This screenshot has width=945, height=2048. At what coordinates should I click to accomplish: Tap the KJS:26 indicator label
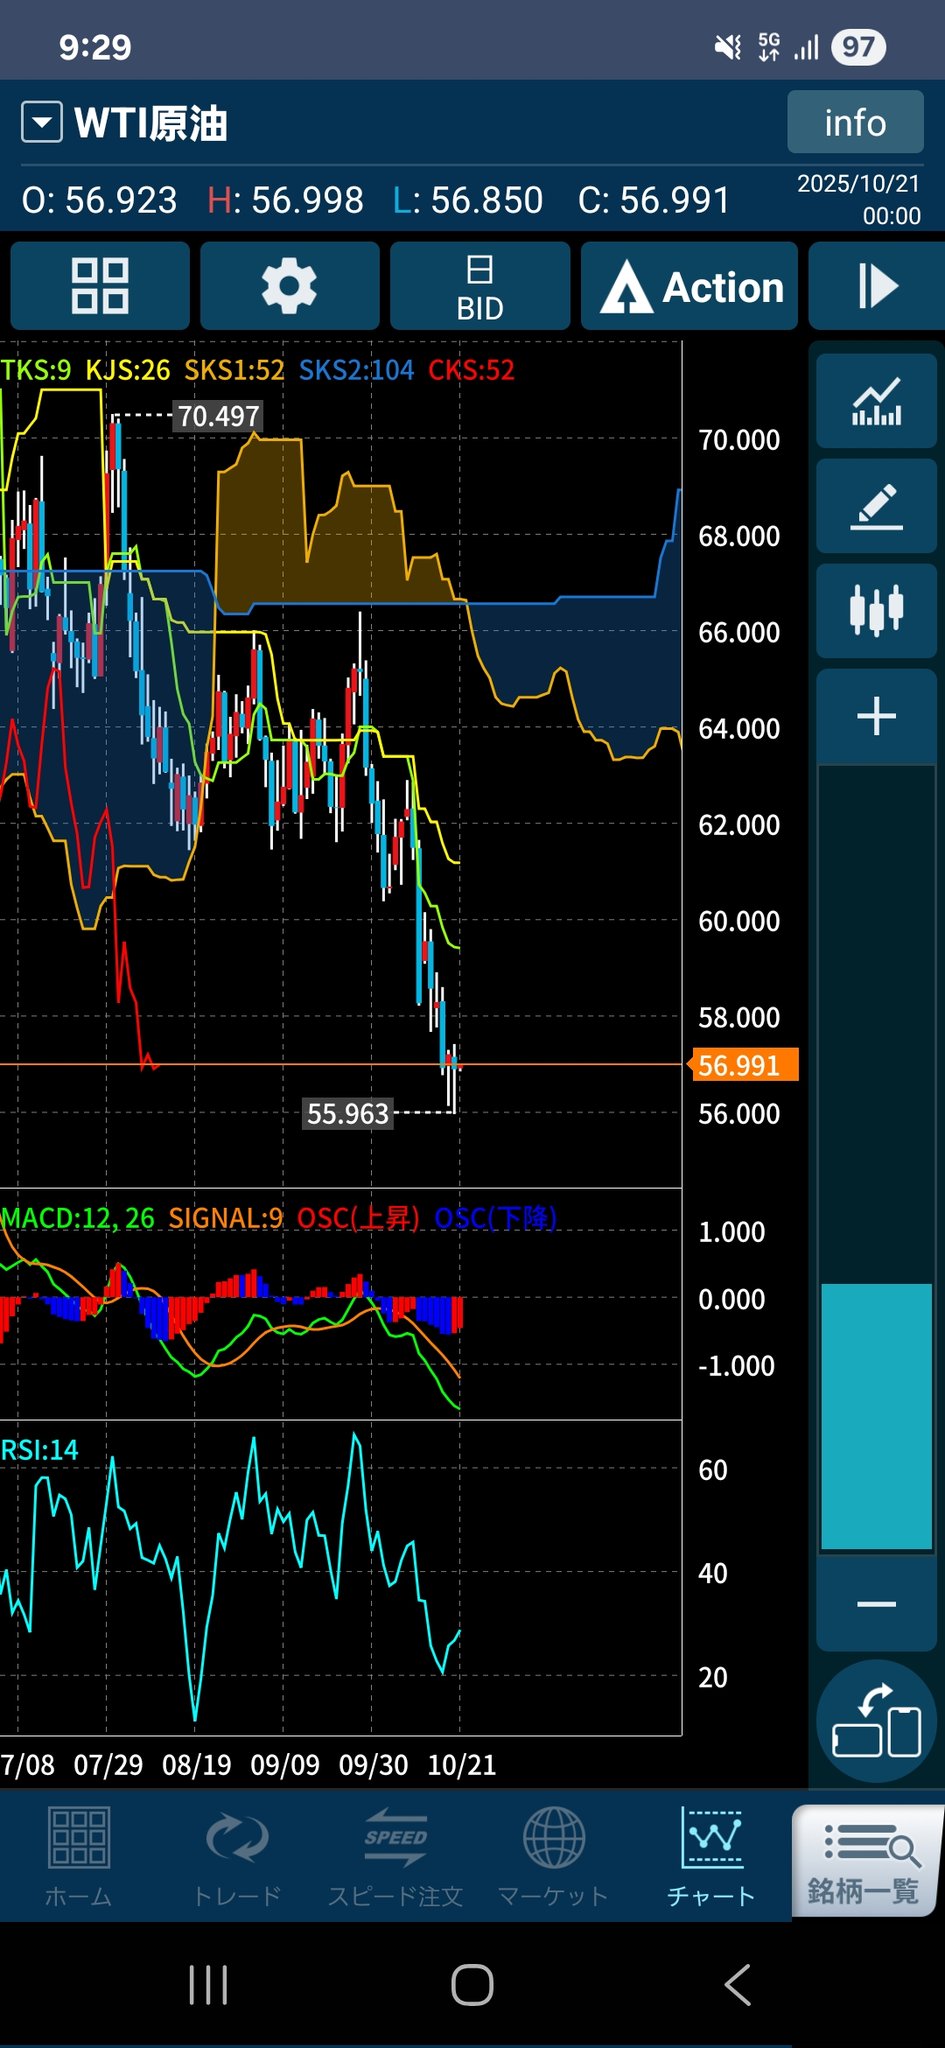point(128,370)
